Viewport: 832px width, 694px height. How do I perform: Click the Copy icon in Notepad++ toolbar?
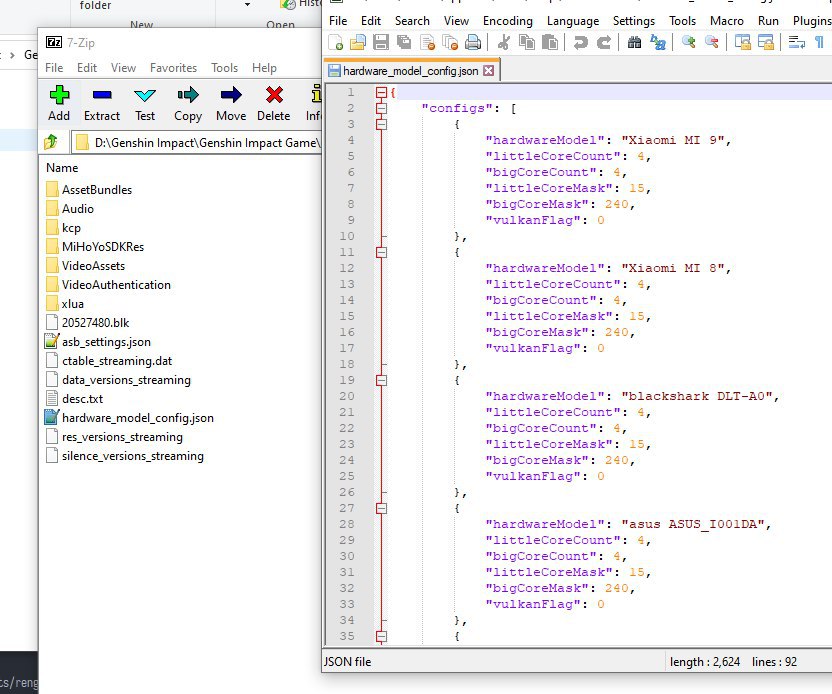tap(527, 42)
